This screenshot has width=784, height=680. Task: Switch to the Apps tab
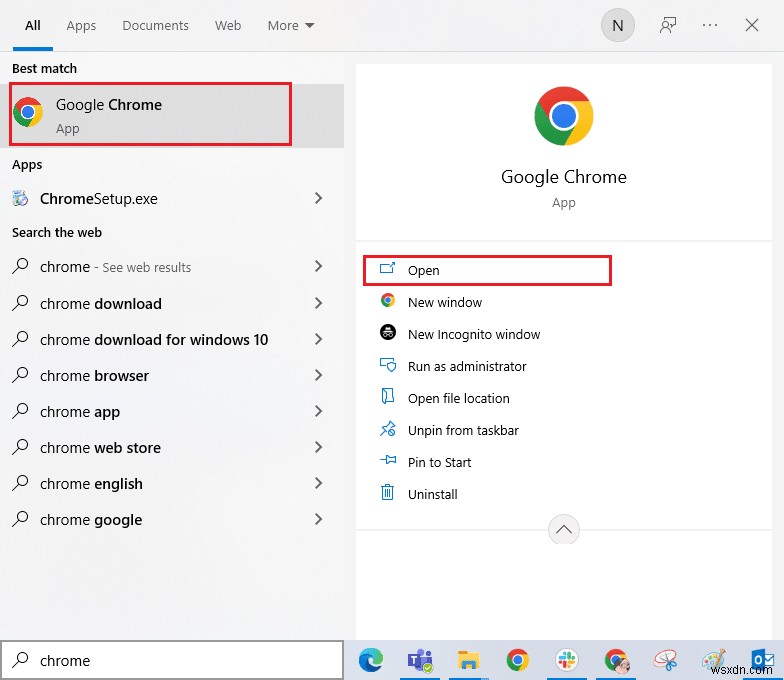point(81,26)
